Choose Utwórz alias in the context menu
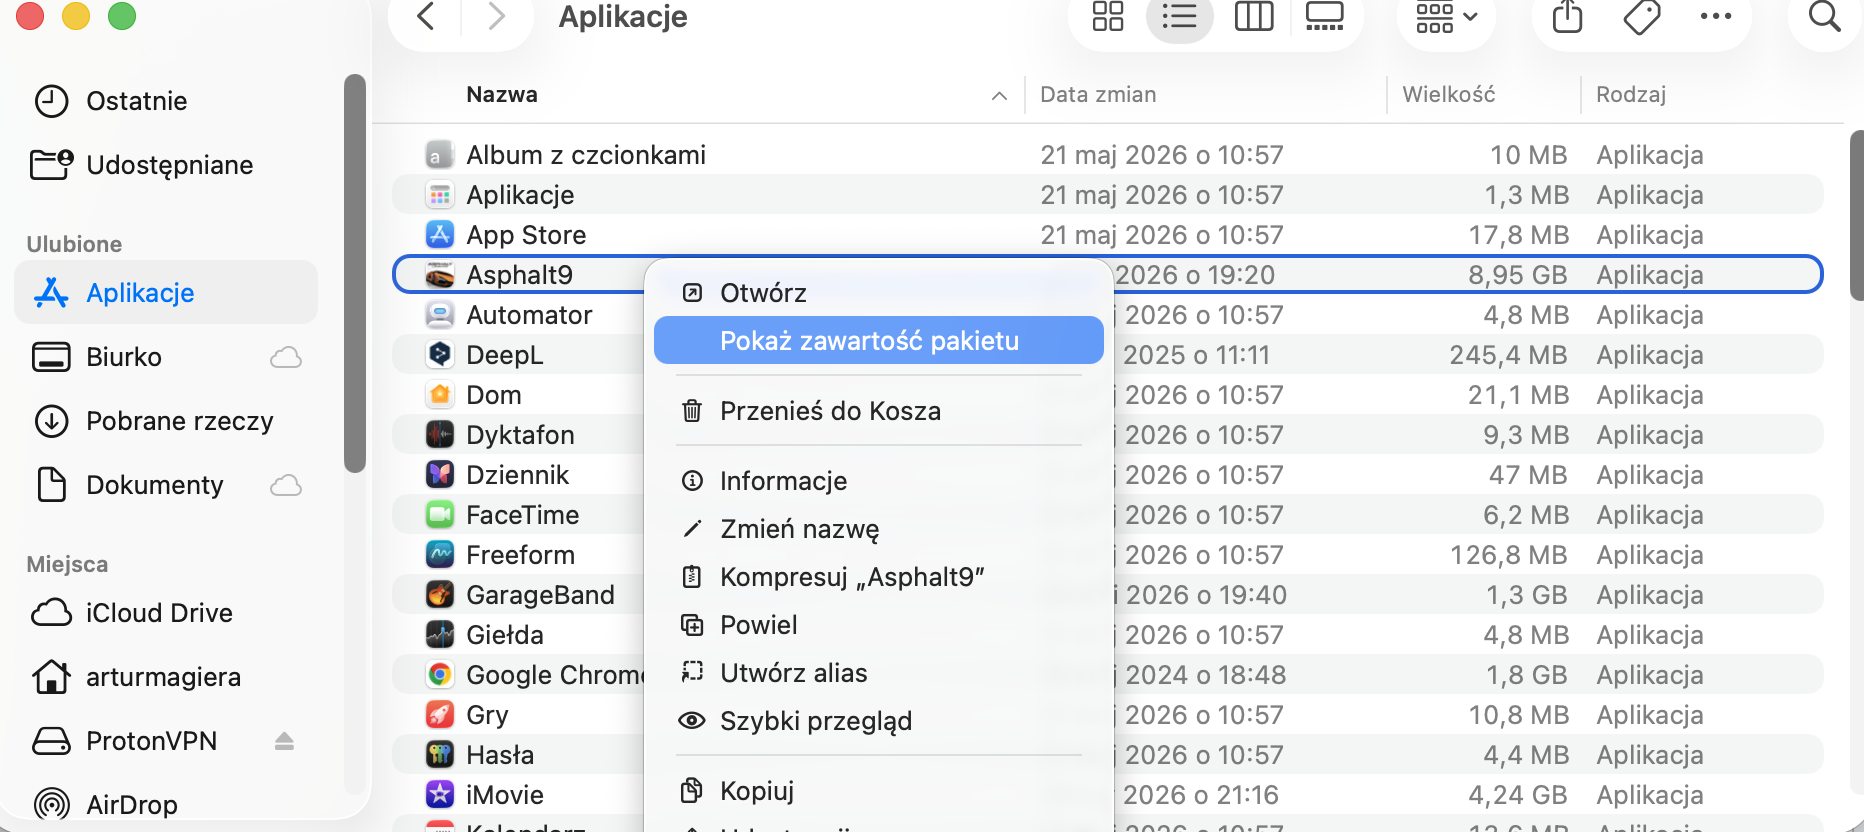The height and width of the screenshot is (832, 1864). tap(878, 673)
